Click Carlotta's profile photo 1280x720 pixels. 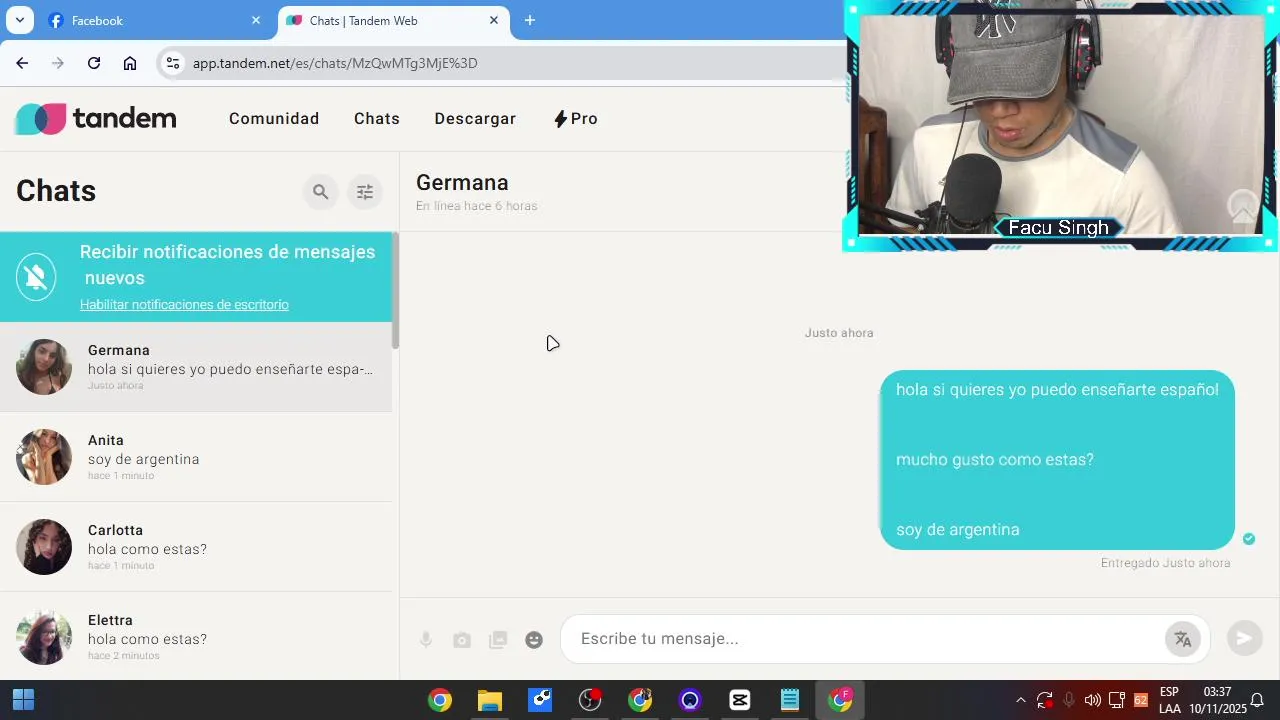[x=44, y=547]
